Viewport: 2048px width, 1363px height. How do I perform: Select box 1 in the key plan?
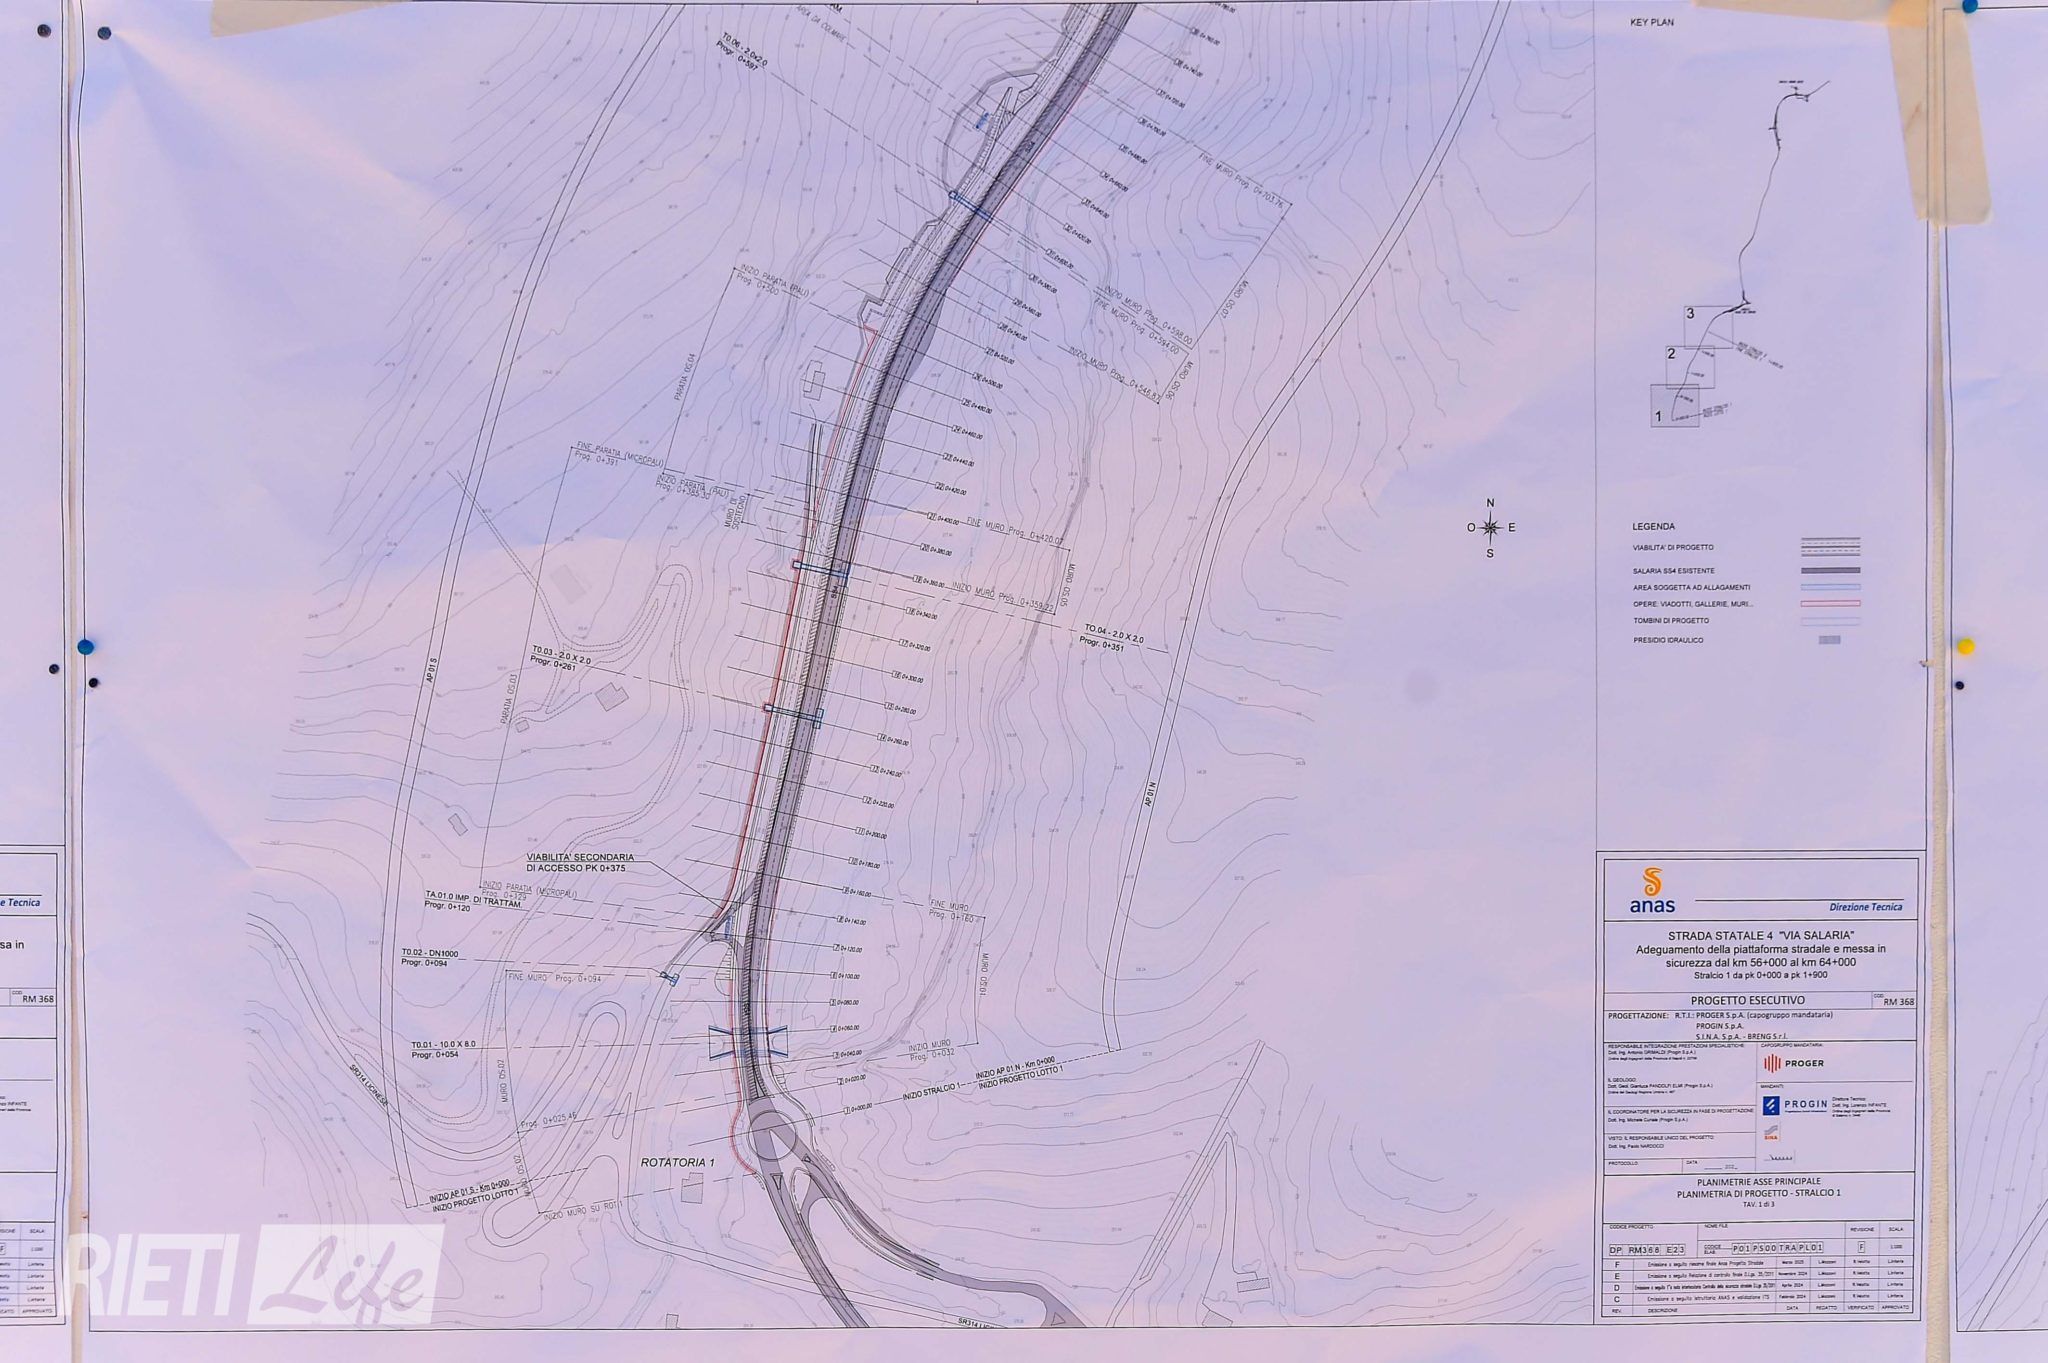pos(1674,407)
